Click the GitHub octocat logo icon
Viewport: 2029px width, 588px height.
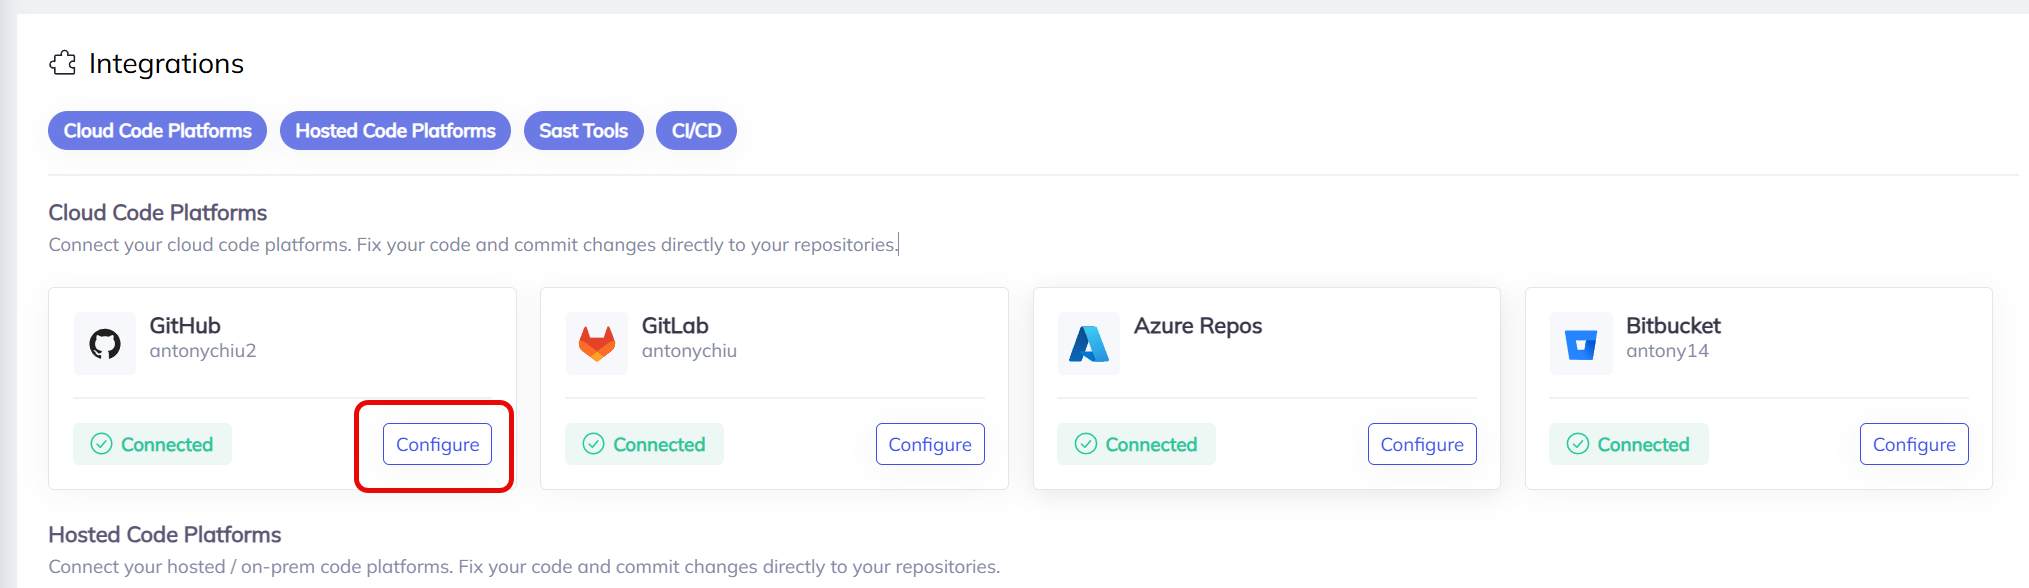[x=105, y=344]
